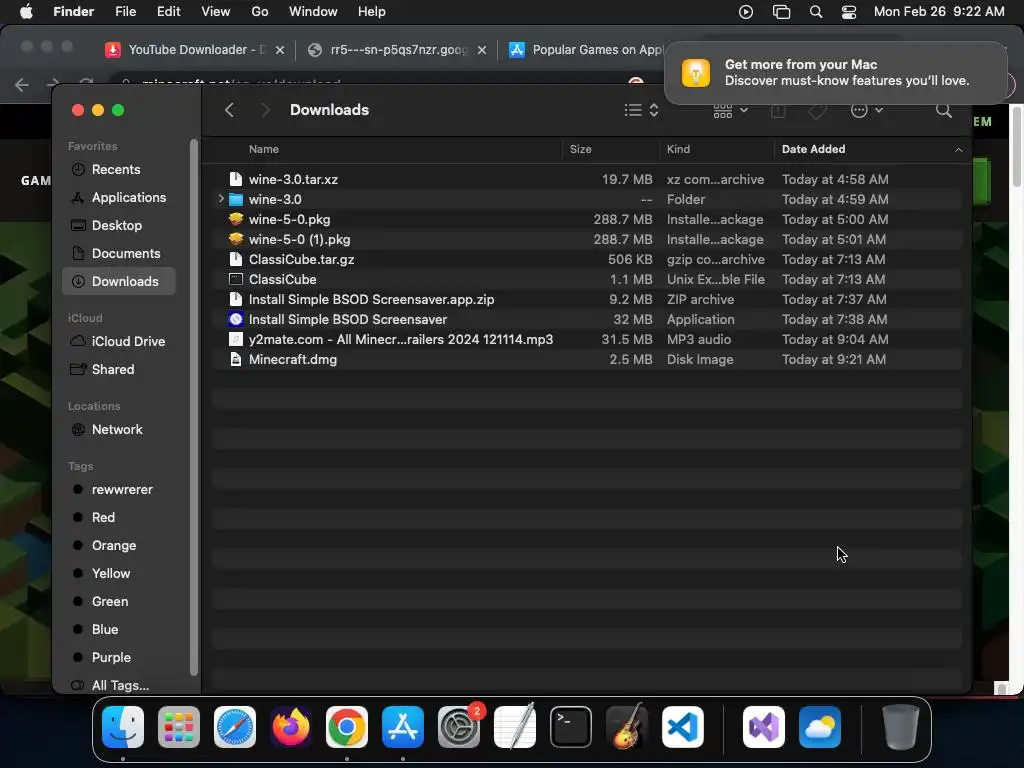
Task: Open Spotlight search in the menu bar
Action: click(x=816, y=12)
